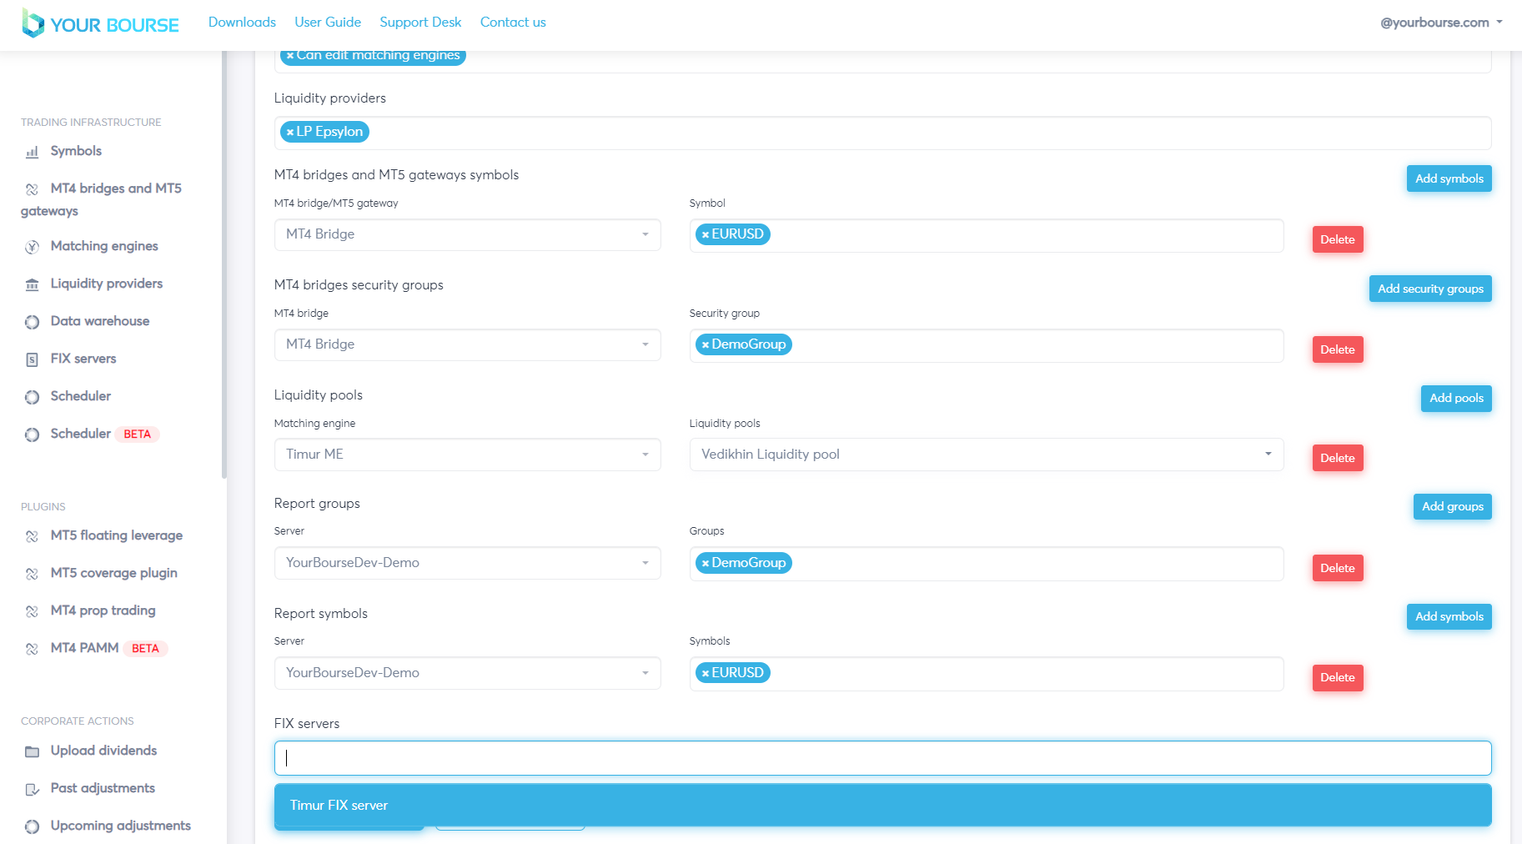Open Upcoming adjustments page
Viewport: 1522px width, 844px height.
(120, 826)
